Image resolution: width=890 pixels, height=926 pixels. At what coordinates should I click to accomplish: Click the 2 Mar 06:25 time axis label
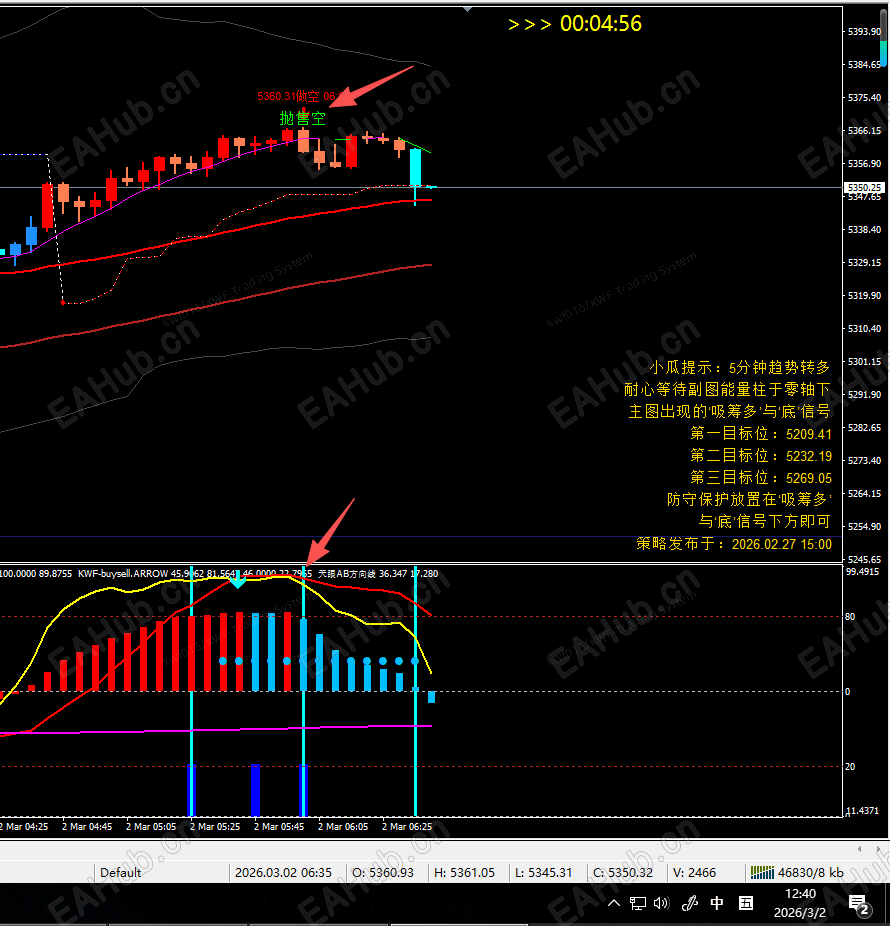(407, 827)
